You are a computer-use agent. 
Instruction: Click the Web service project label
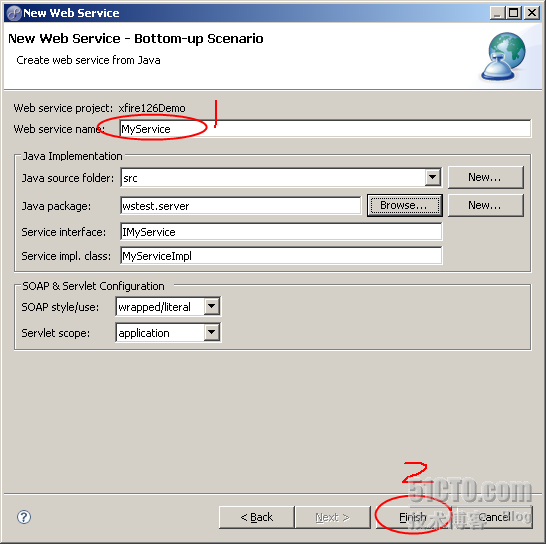(x=63, y=108)
